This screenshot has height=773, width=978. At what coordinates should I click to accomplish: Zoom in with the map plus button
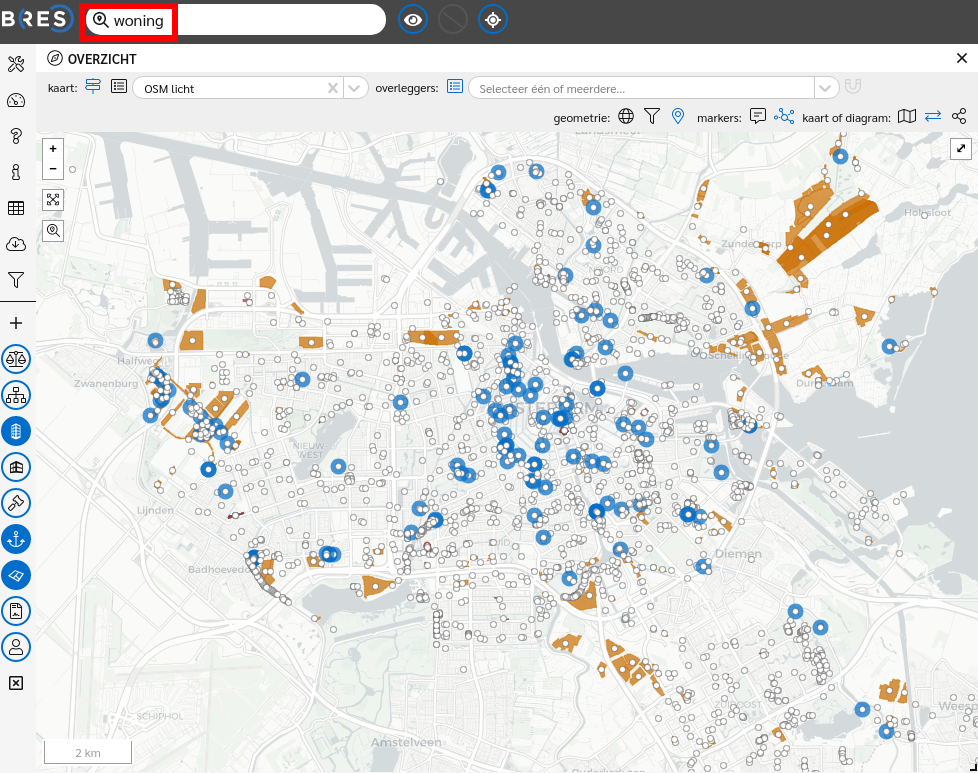tap(53, 148)
